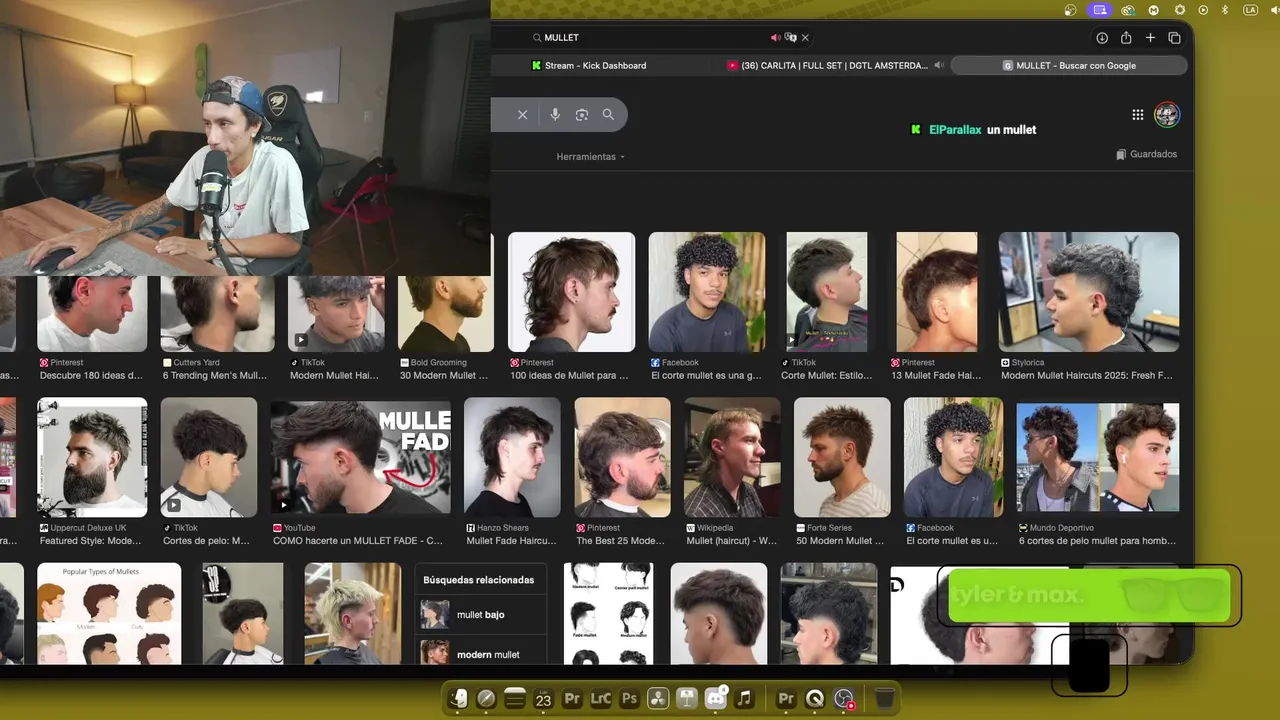Clear the Google search box text
1280x720 pixels.
pos(522,115)
